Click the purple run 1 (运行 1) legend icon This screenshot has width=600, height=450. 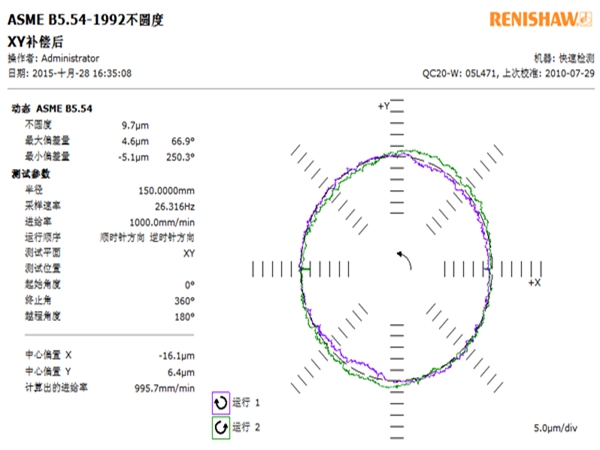tap(220, 402)
